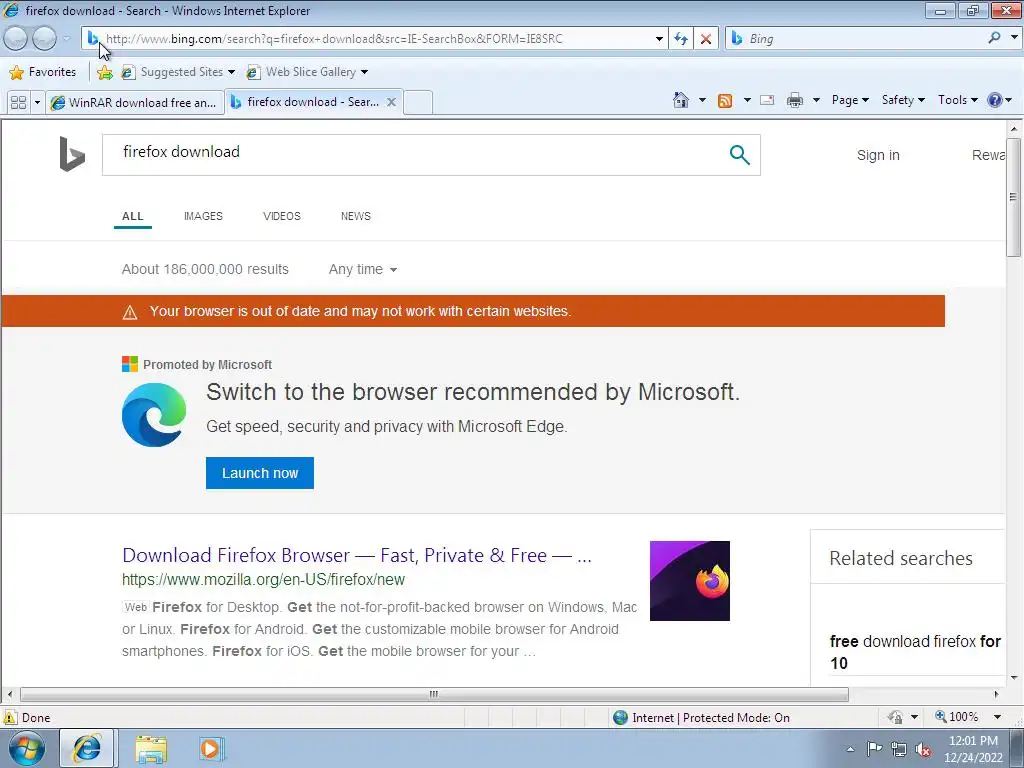Click the Back navigation button
The height and width of the screenshot is (768, 1024).
[16, 39]
